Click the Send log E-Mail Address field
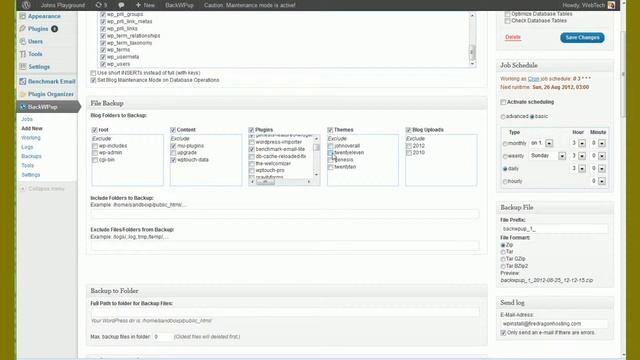 [554, 324]
